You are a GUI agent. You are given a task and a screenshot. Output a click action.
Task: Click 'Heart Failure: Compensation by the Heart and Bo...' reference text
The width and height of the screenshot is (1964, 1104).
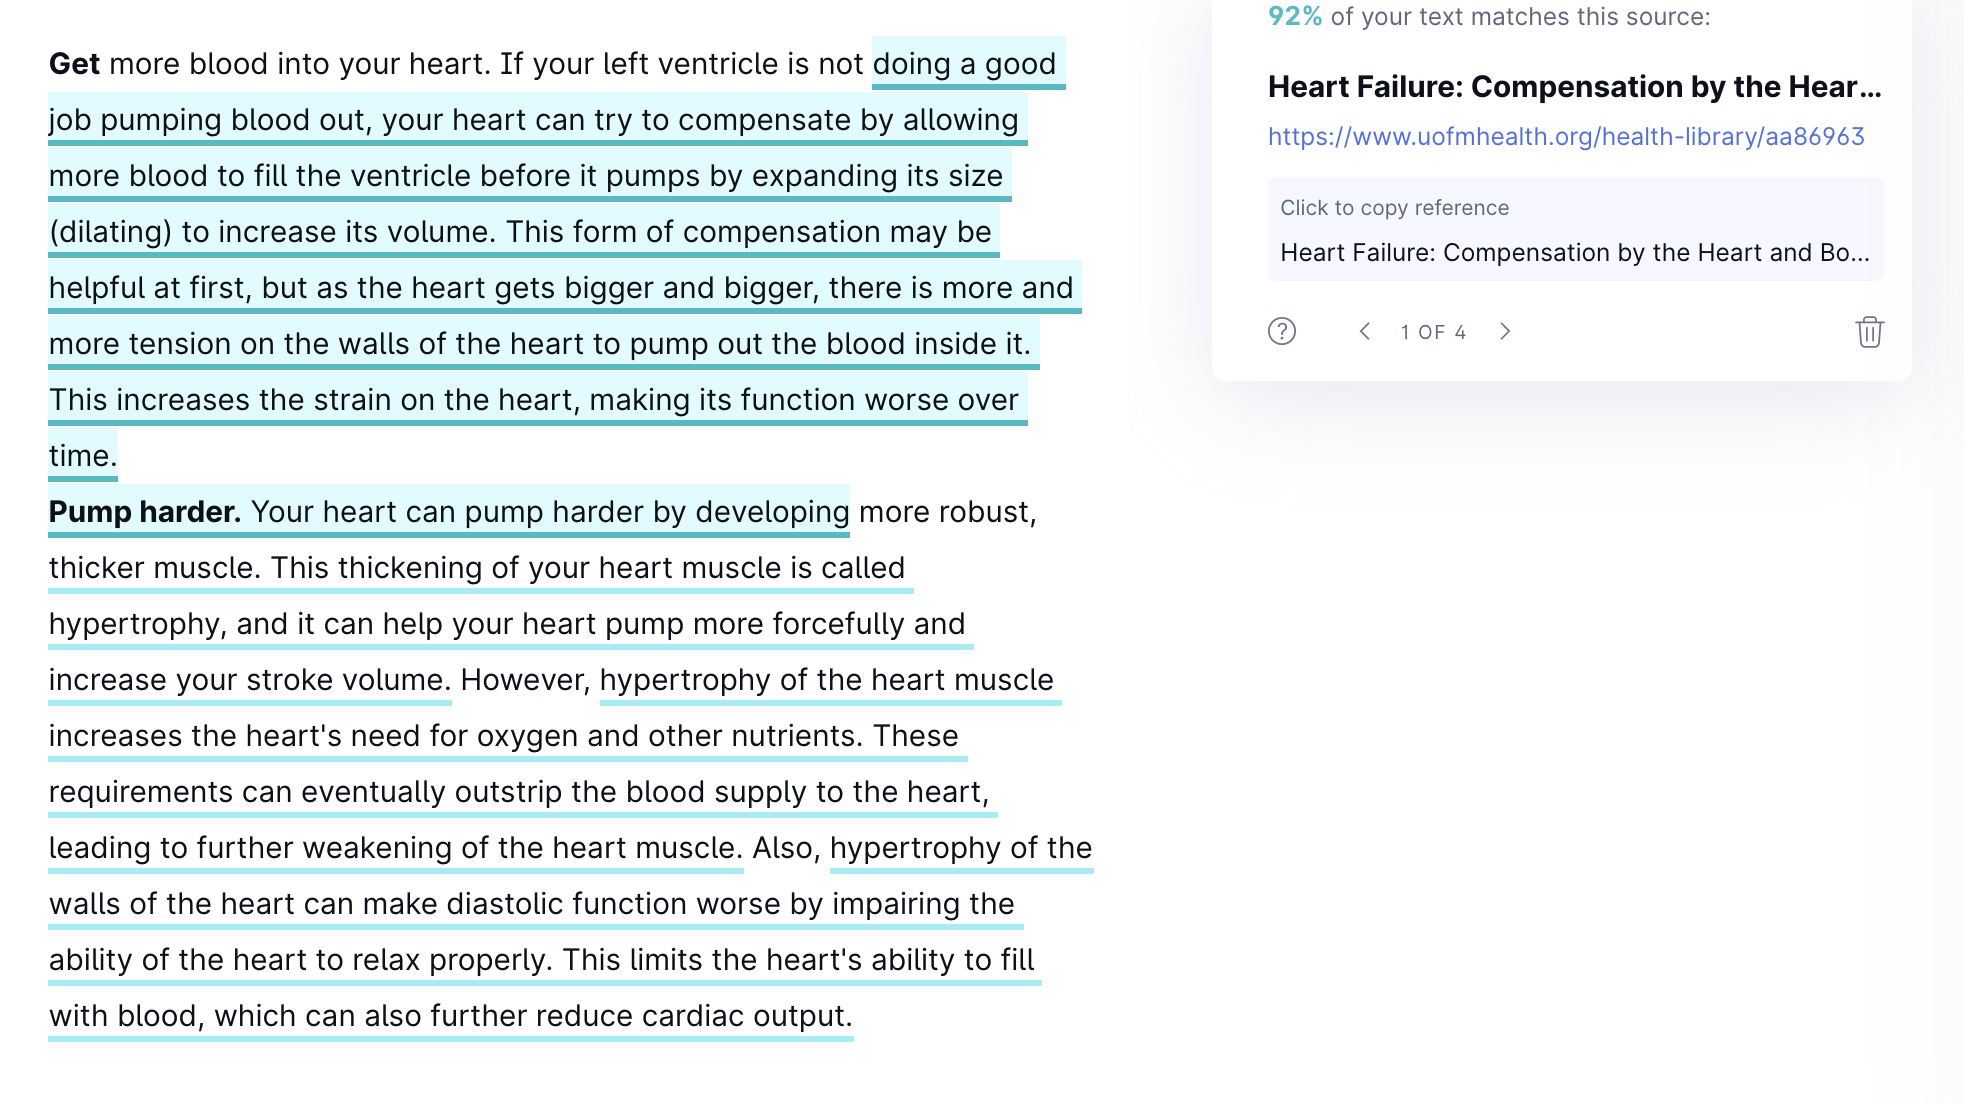1575,253
